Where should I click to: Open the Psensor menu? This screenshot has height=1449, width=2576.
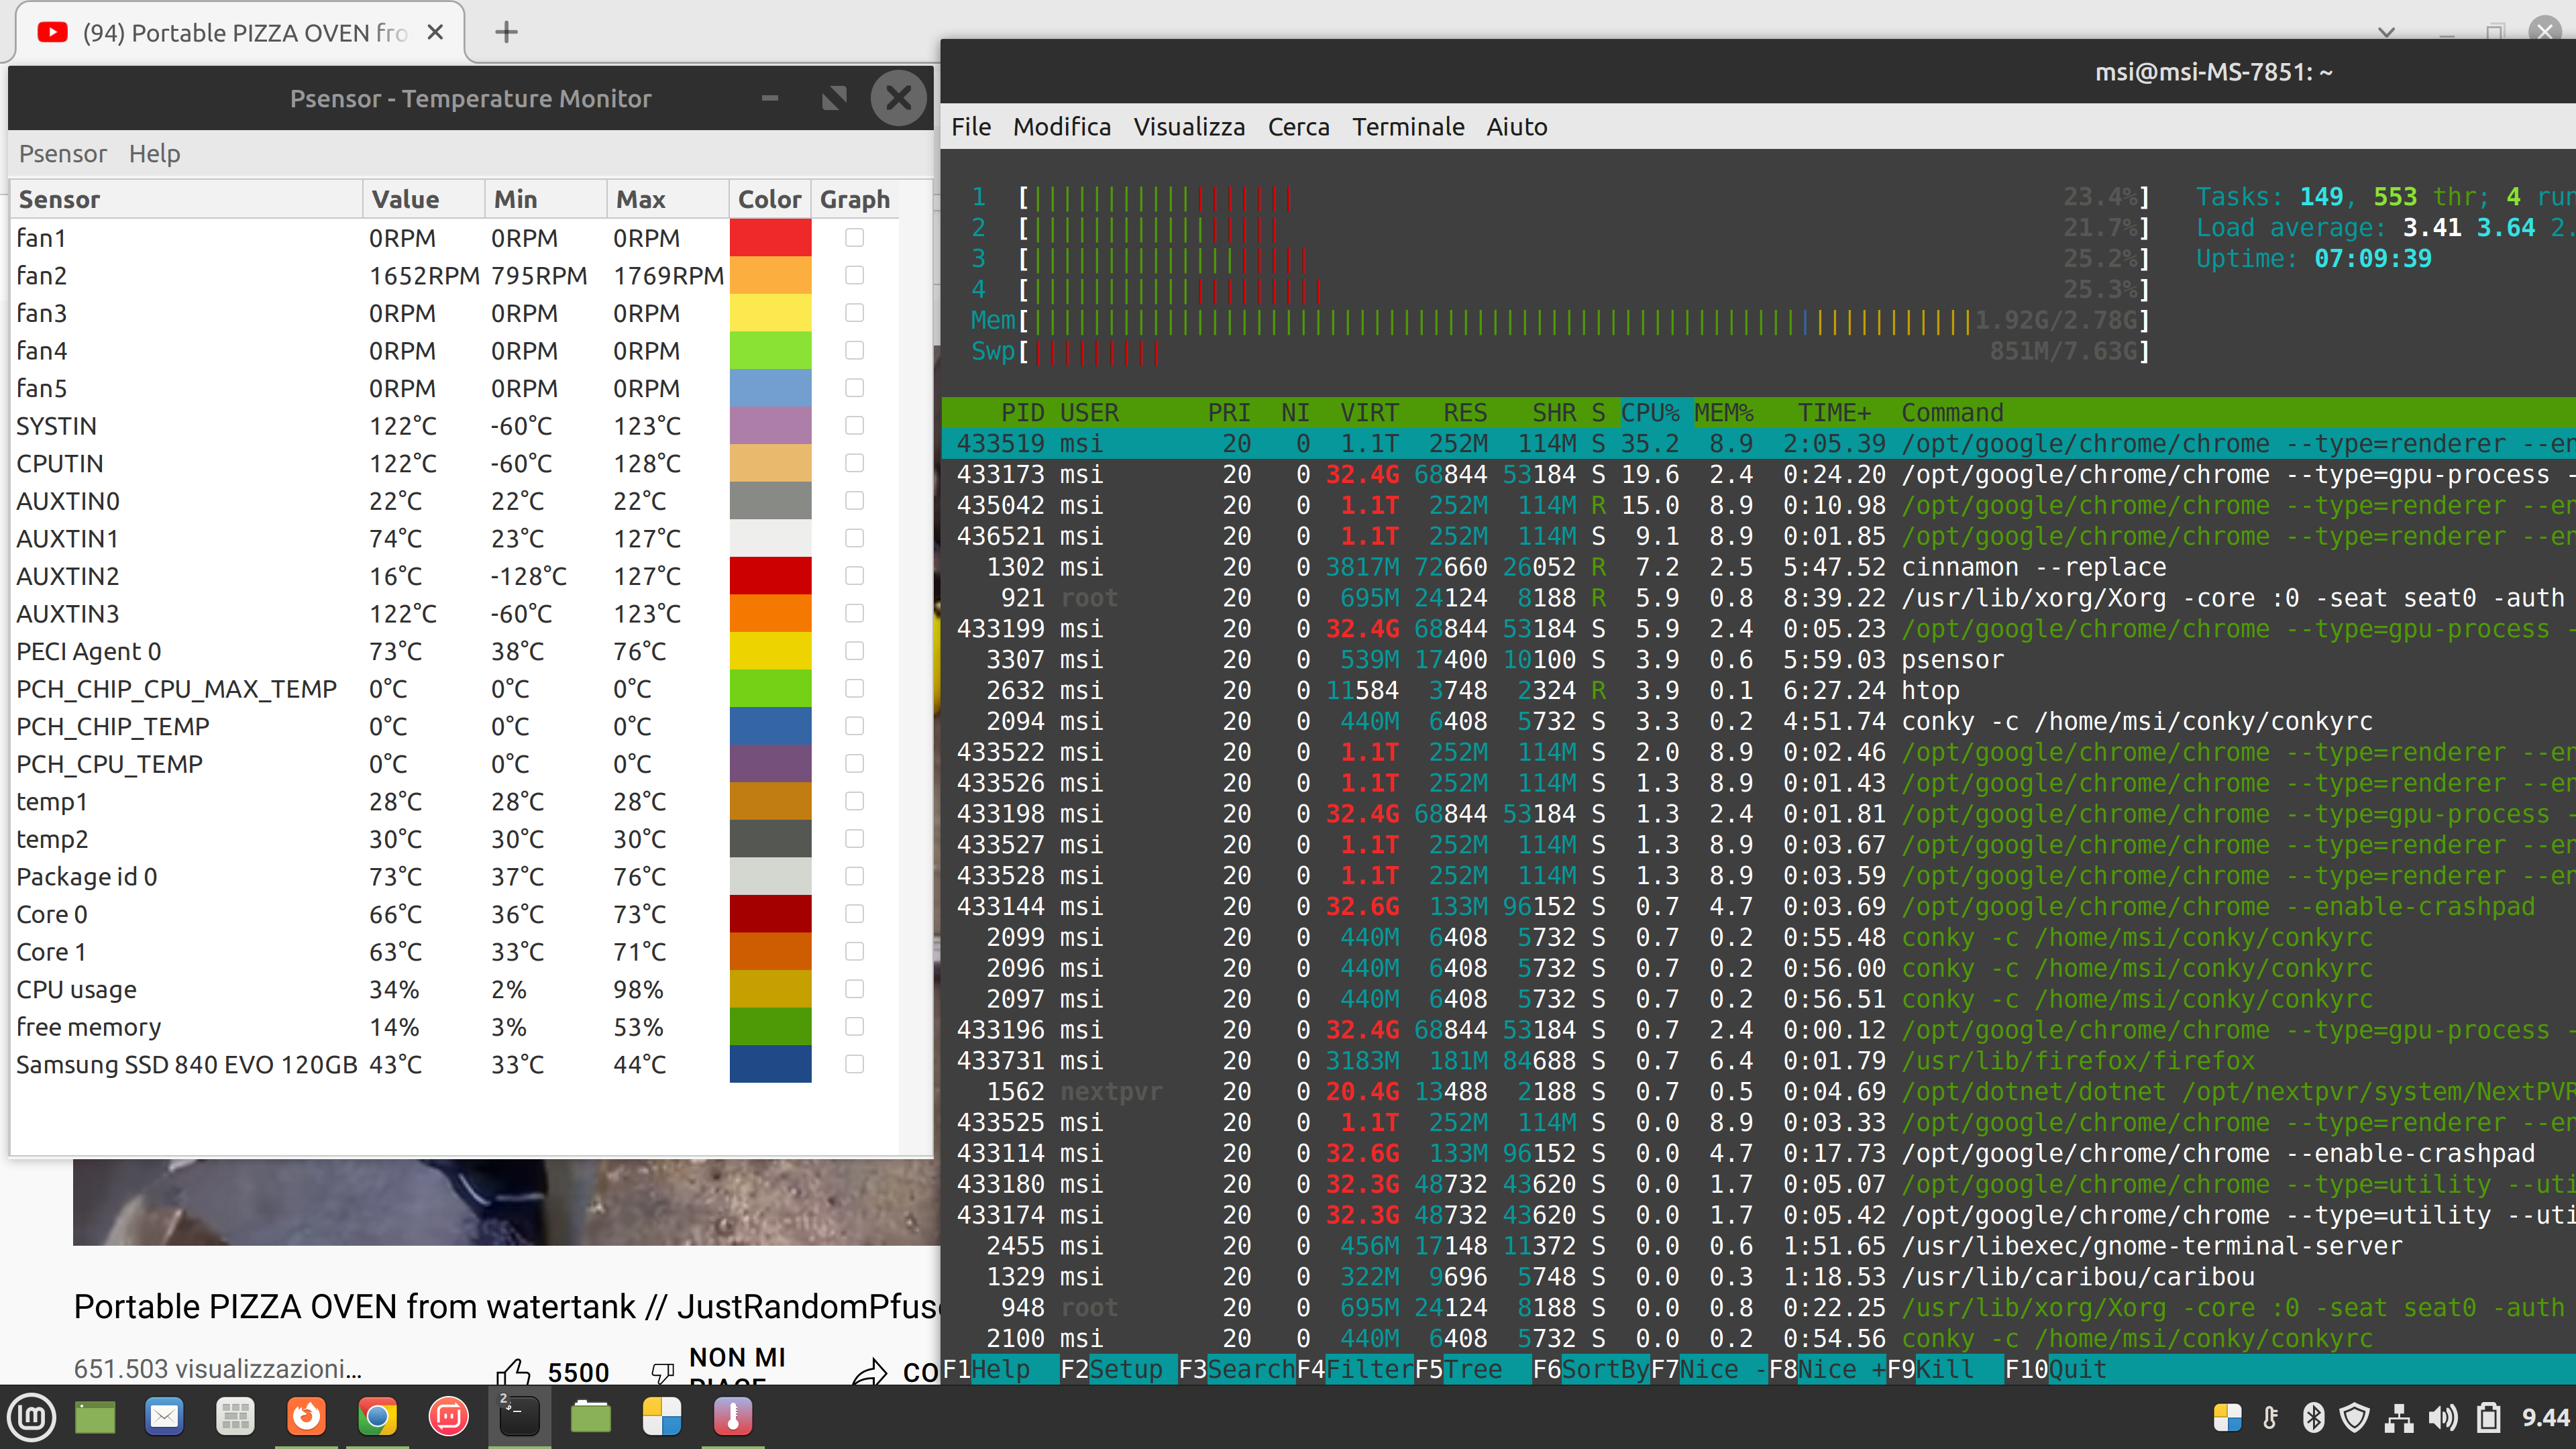tap(62, 154)
